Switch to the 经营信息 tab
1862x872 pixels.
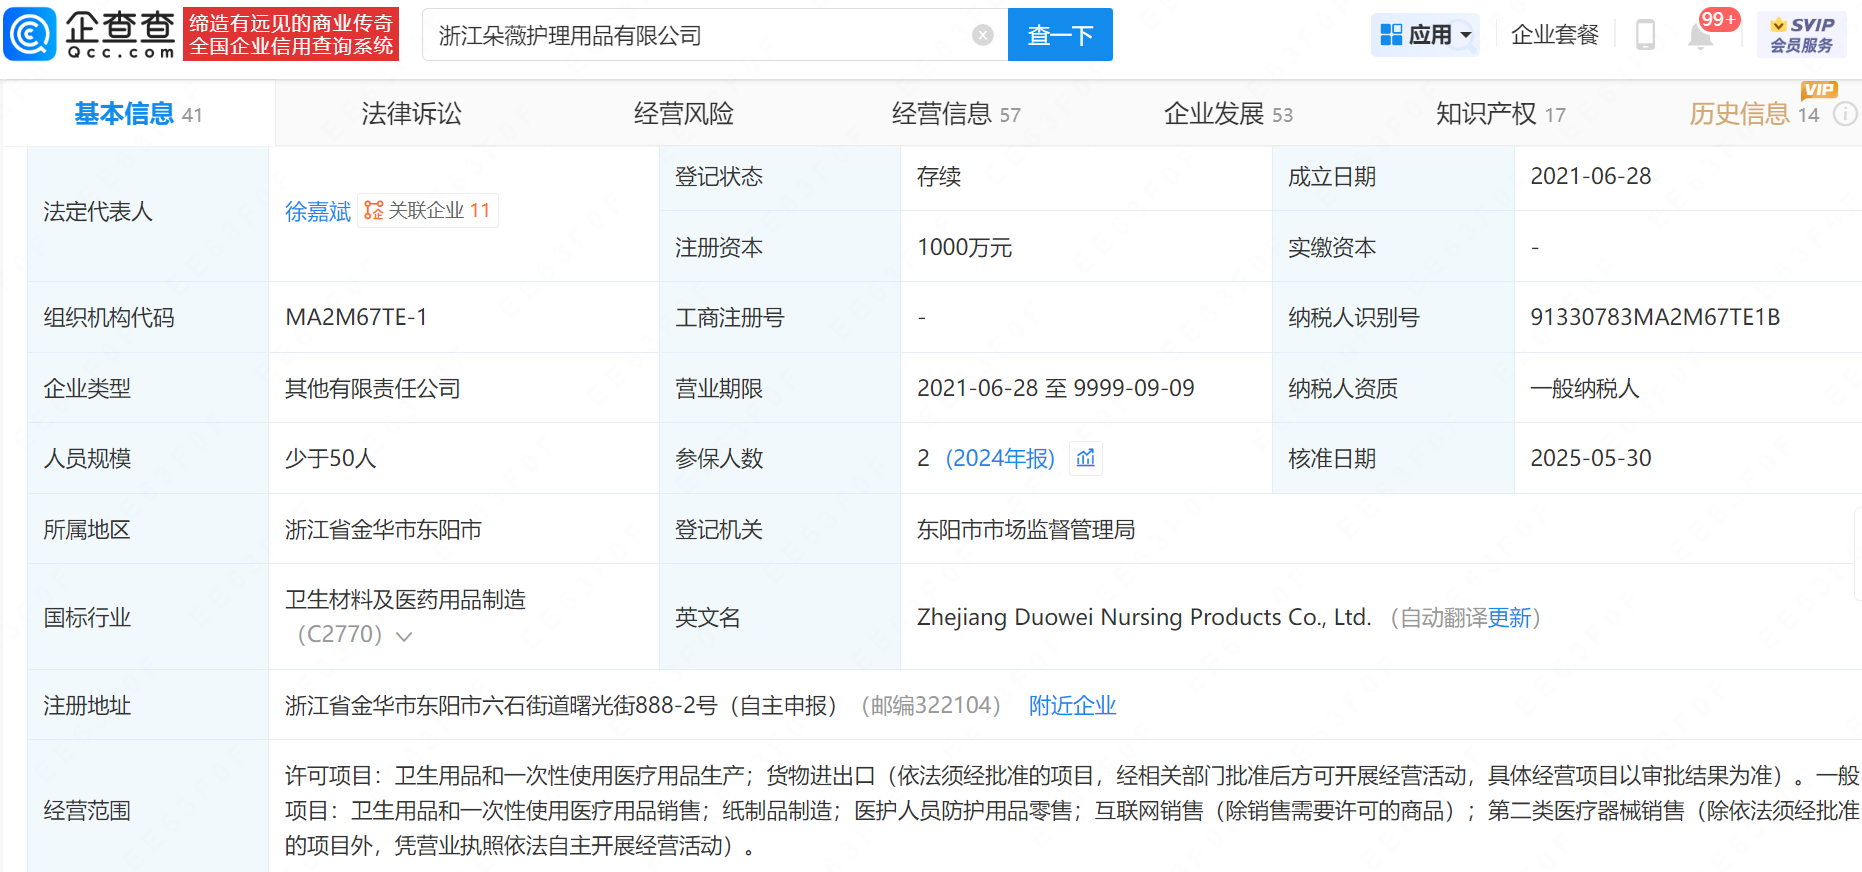click(x=956, y=114)
